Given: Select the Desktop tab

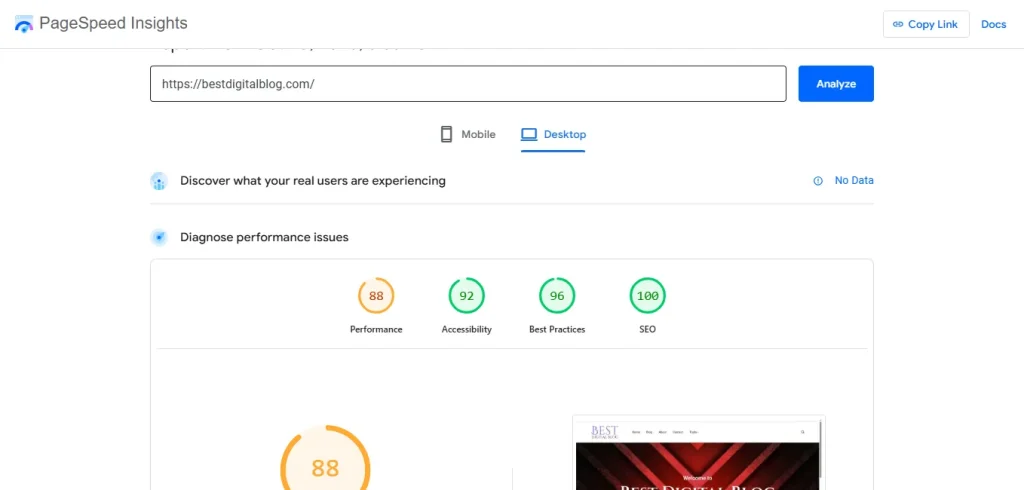Looking at the screenshot, I should [x=553, y=135].
